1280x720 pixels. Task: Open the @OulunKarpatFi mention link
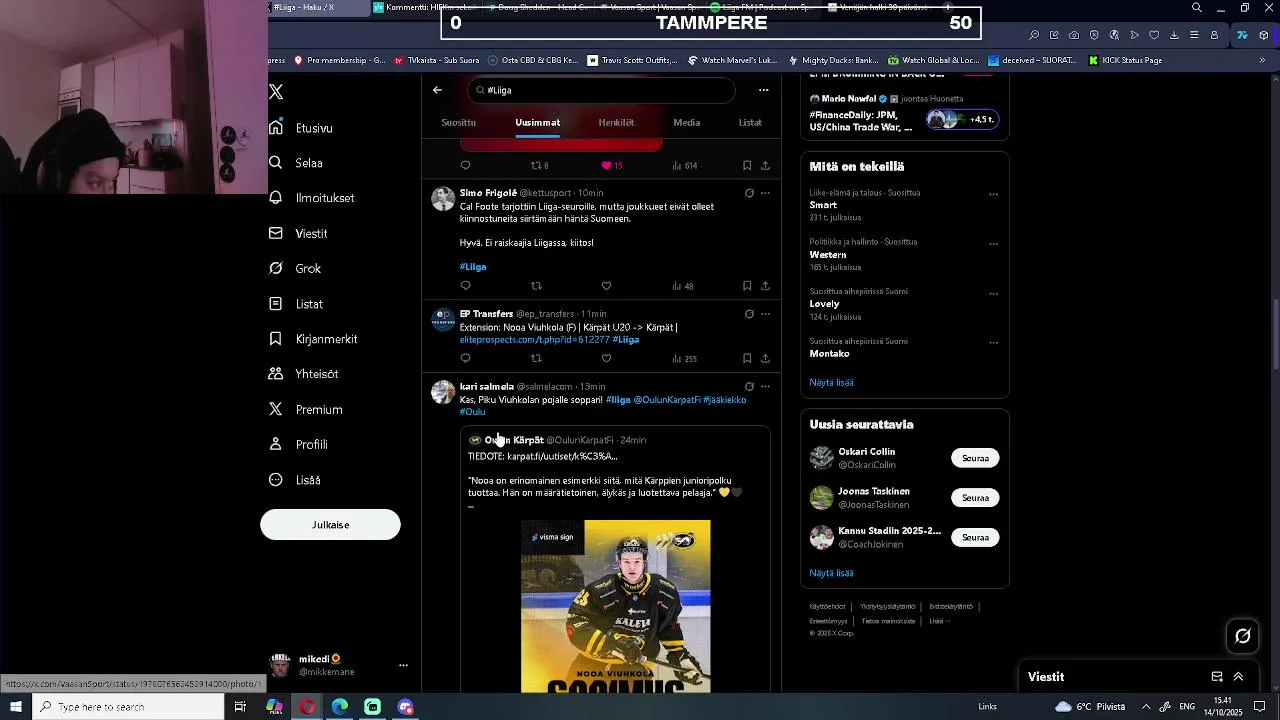click(667, 400)
